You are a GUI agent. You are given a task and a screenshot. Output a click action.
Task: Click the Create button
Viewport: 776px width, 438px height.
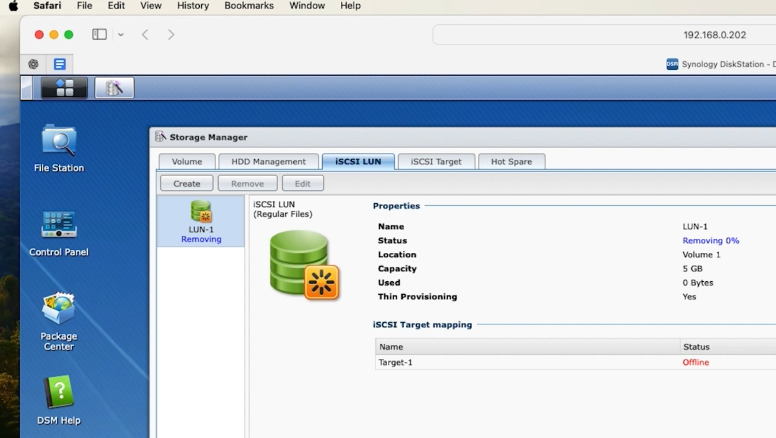click(x=187, y=183)
